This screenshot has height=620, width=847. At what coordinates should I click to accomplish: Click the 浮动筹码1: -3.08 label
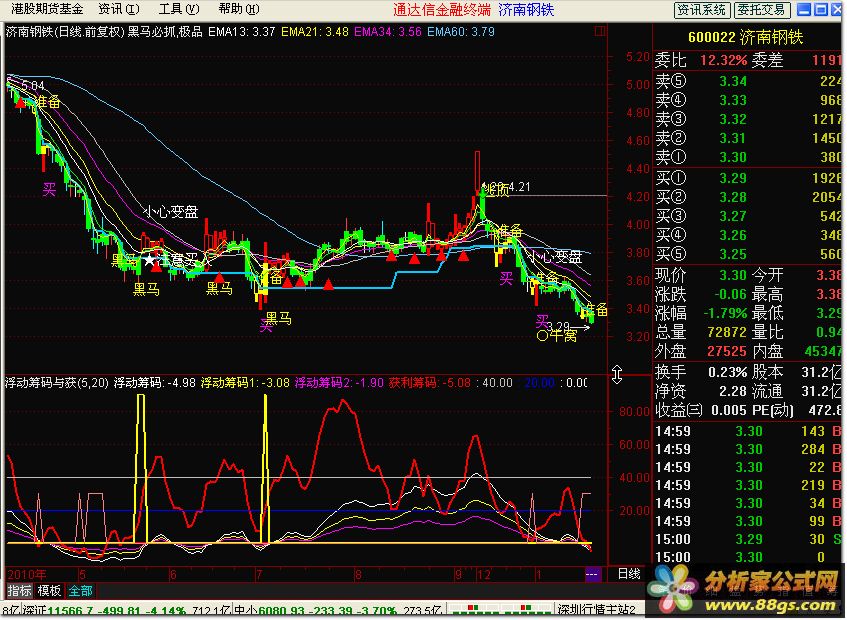(x=245, y=383)
